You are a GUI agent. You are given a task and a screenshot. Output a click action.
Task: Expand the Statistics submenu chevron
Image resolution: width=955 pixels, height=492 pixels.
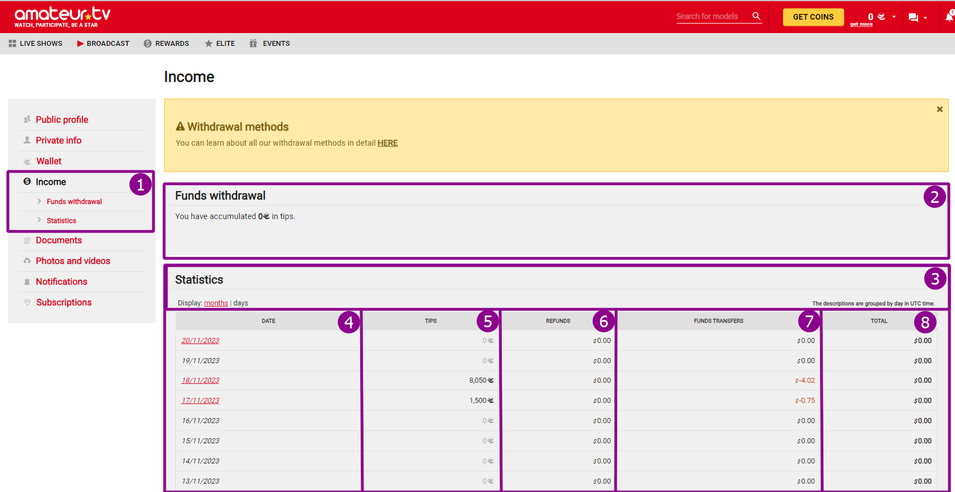point(39,221)
